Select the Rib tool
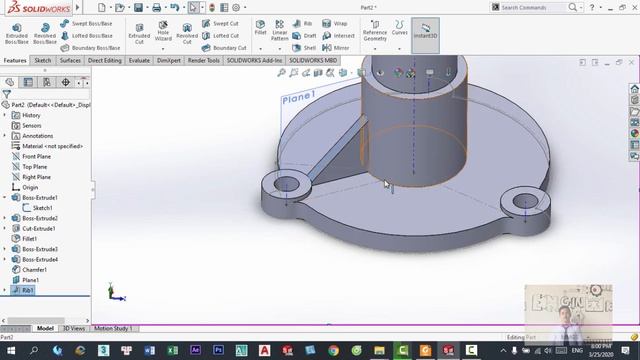 (302, 24)
